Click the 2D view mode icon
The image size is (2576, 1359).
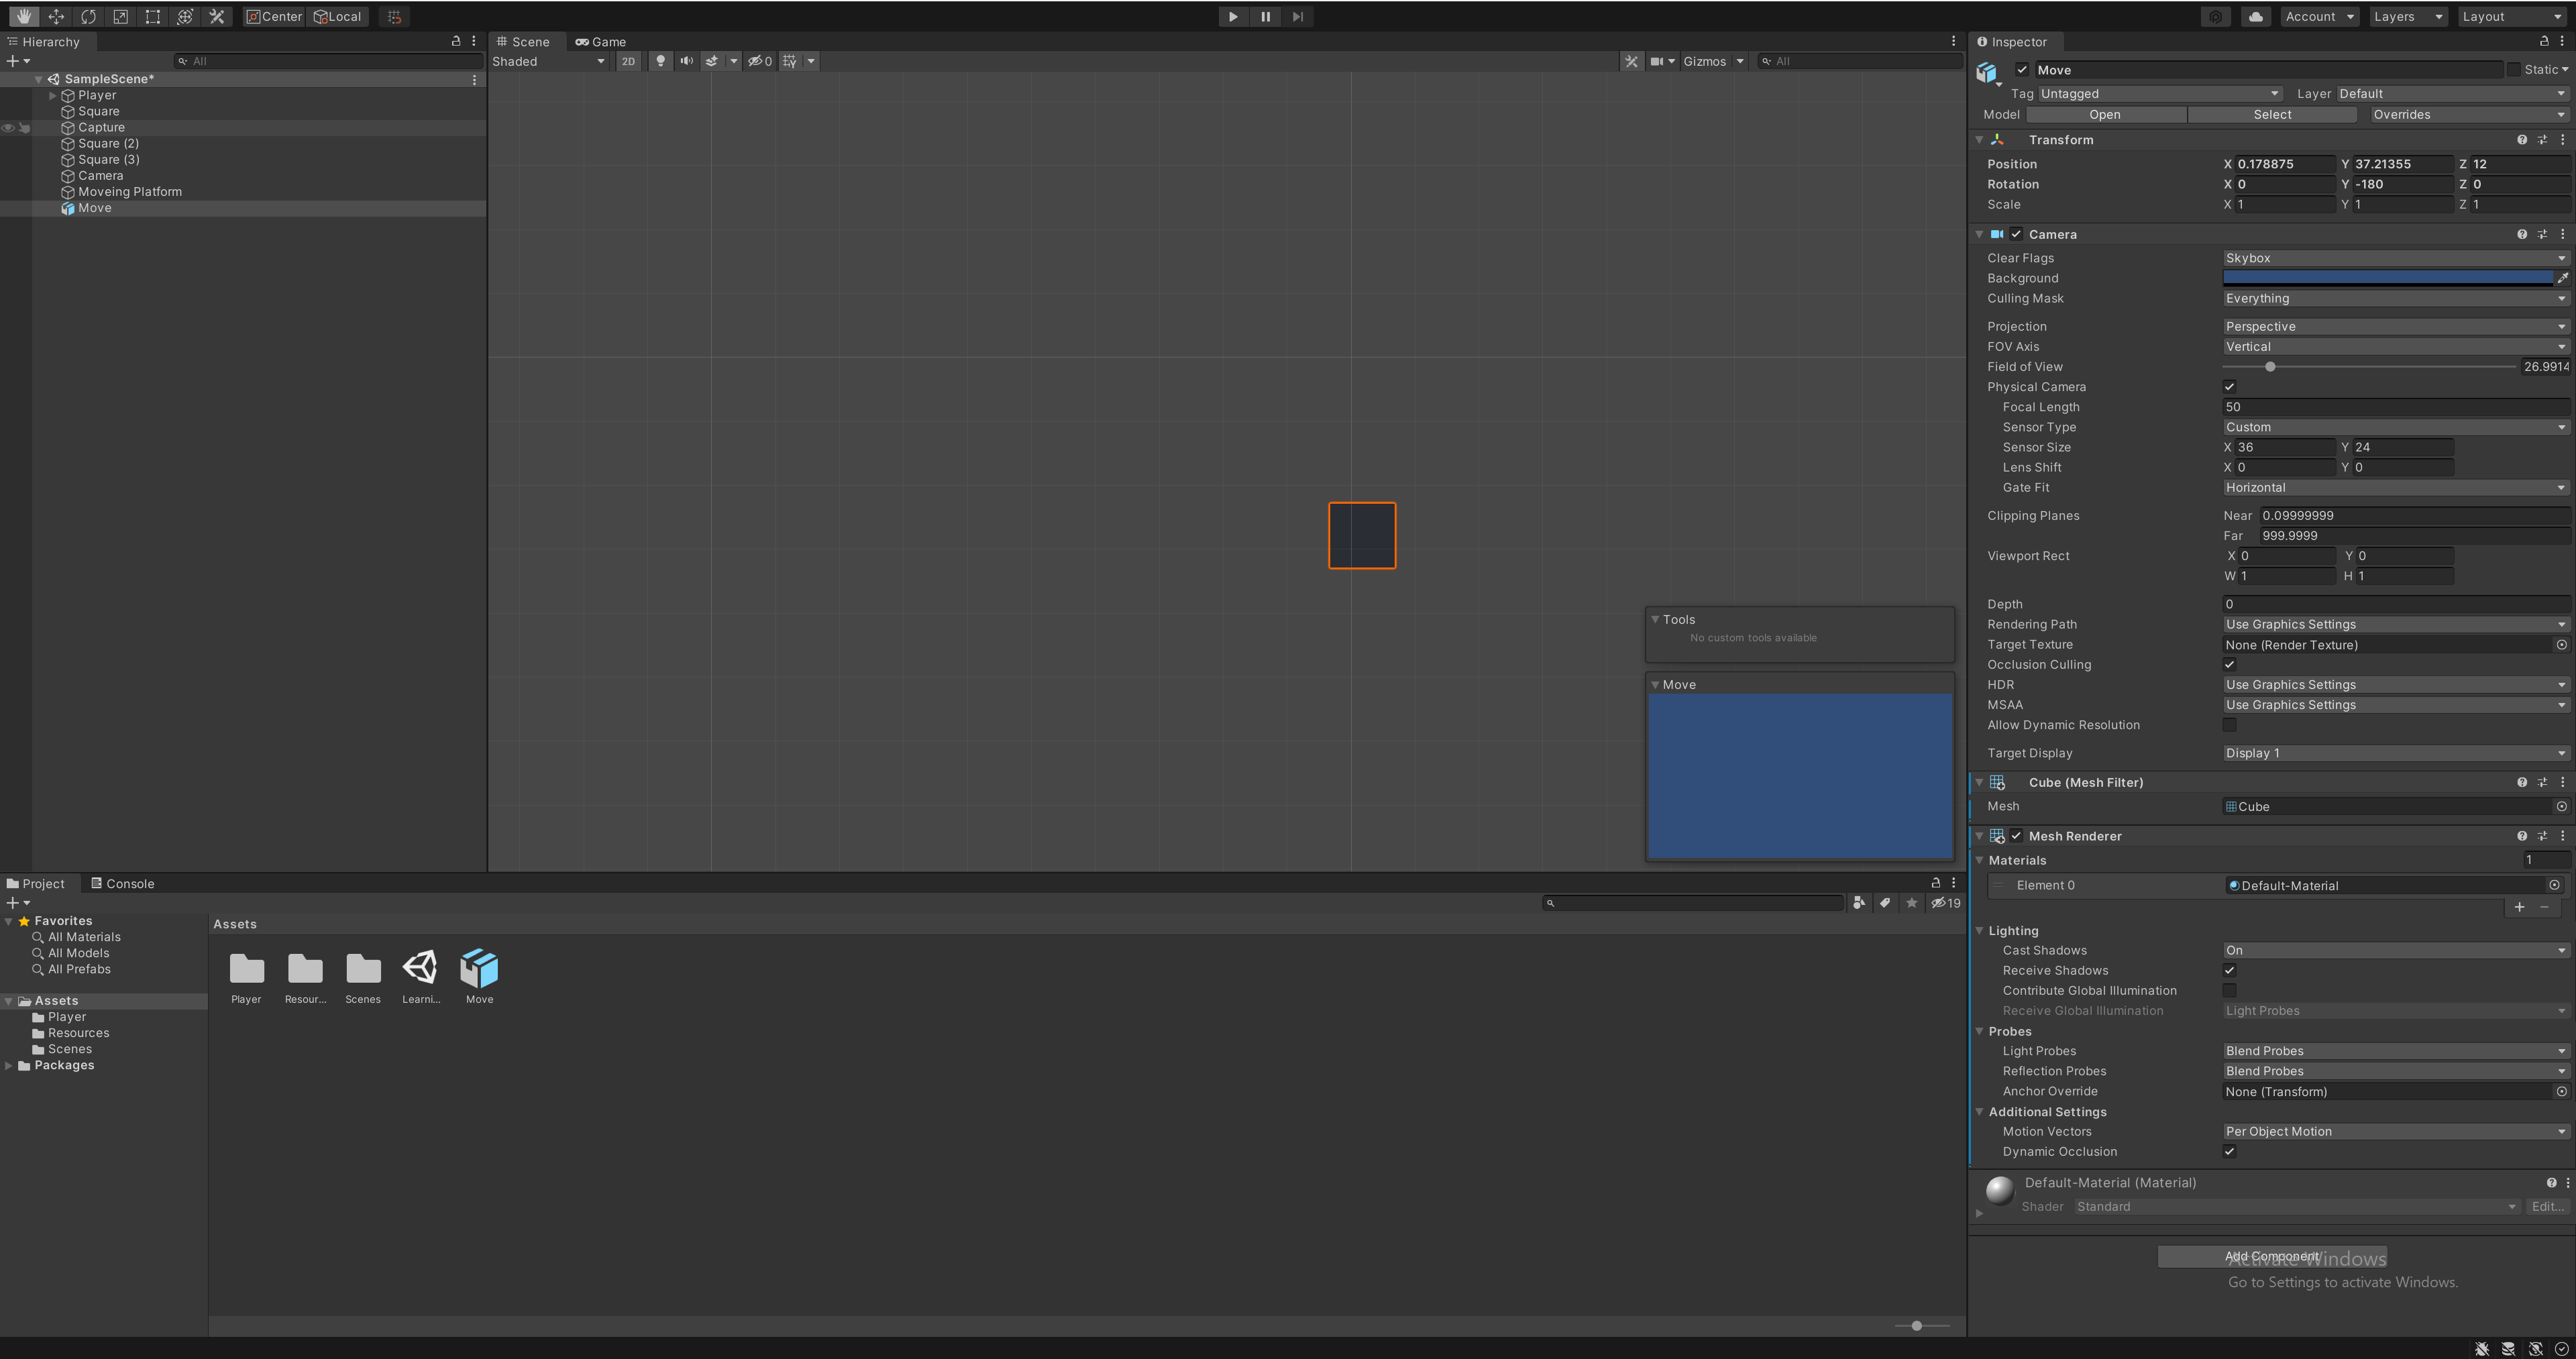[627, 61]
